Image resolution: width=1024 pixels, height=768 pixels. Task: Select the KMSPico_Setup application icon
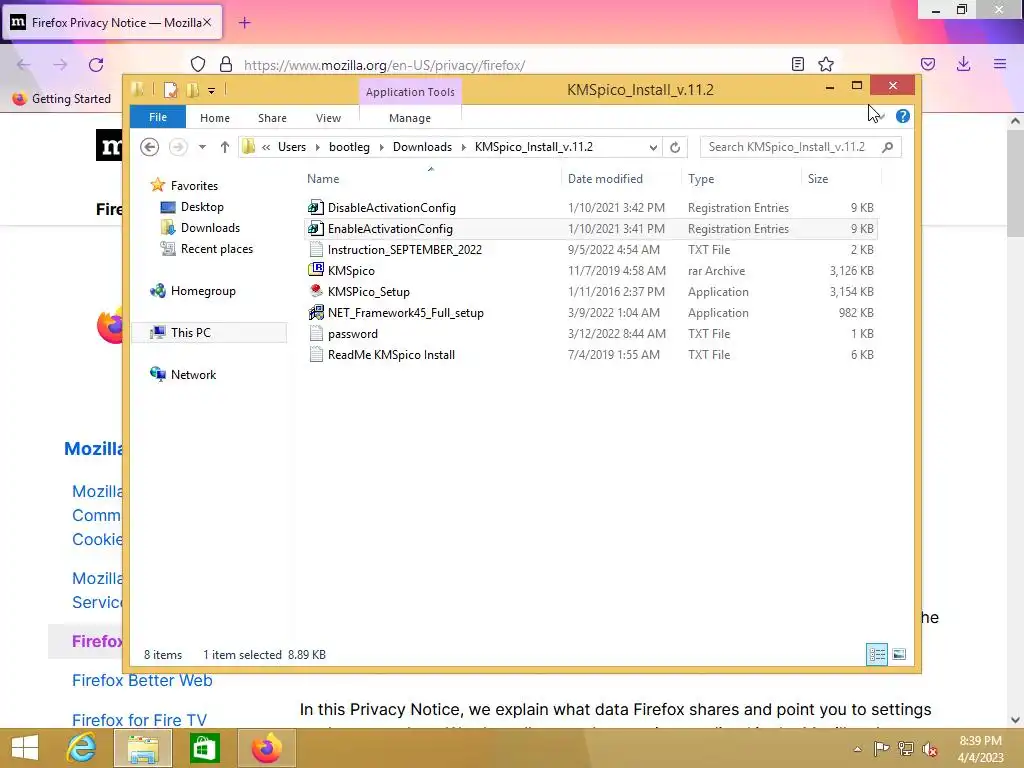(x=316, y=291)
